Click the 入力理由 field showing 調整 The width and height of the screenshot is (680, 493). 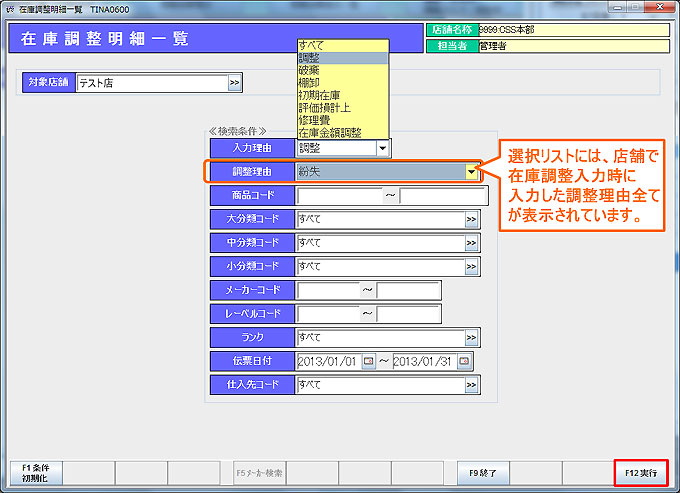click(337, 148)
